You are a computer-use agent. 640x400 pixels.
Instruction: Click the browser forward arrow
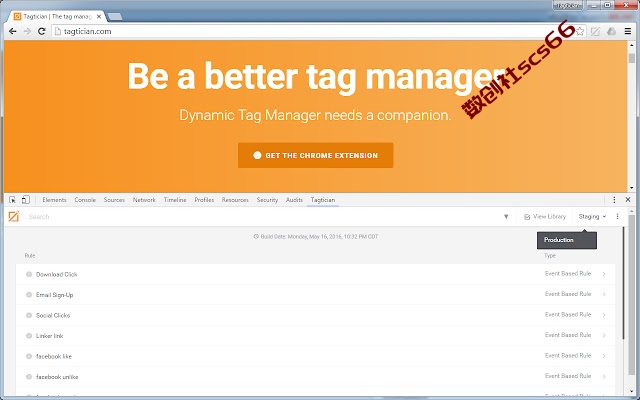point(27,31)
